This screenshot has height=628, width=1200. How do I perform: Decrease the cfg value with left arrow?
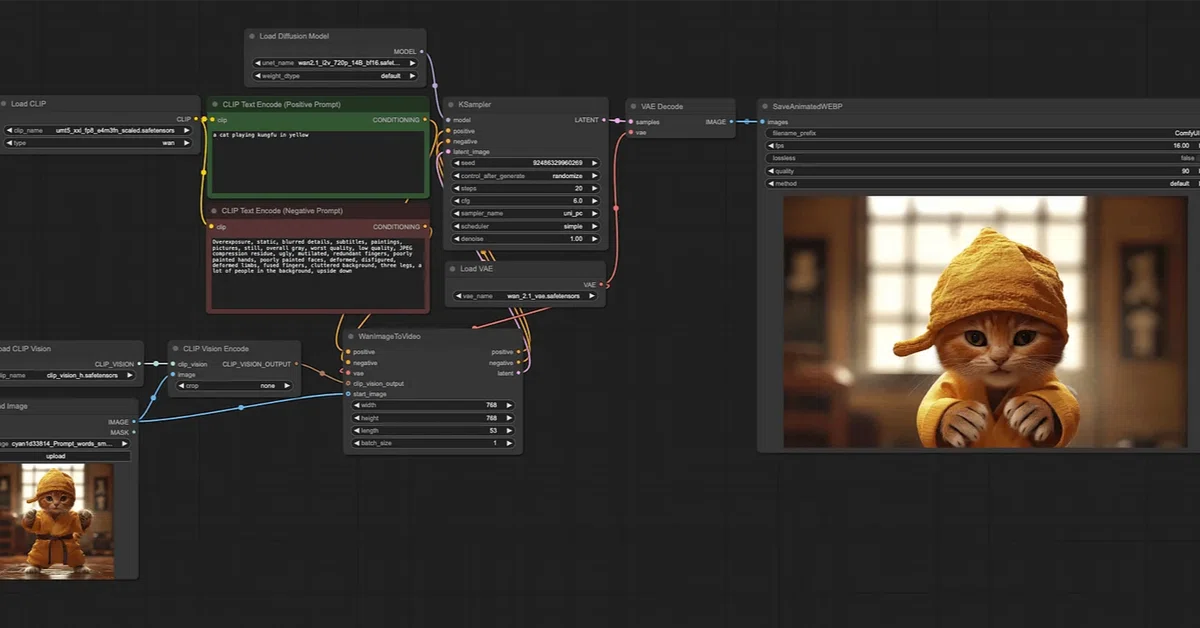tap(457, 200)
